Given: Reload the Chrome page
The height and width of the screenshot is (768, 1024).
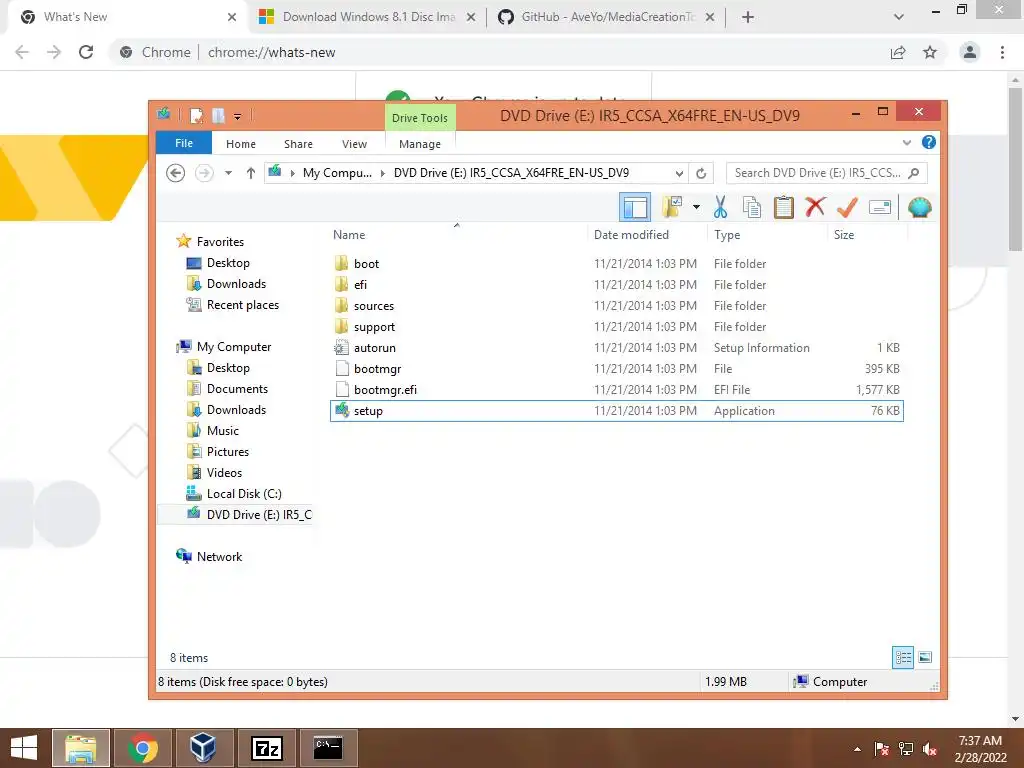Looking at the screenshot, I should 86,52.
